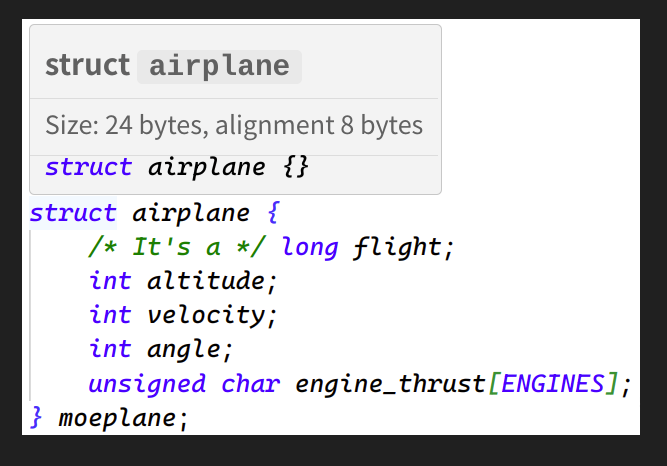Click the airplane code badge in tooltip header

219,66
